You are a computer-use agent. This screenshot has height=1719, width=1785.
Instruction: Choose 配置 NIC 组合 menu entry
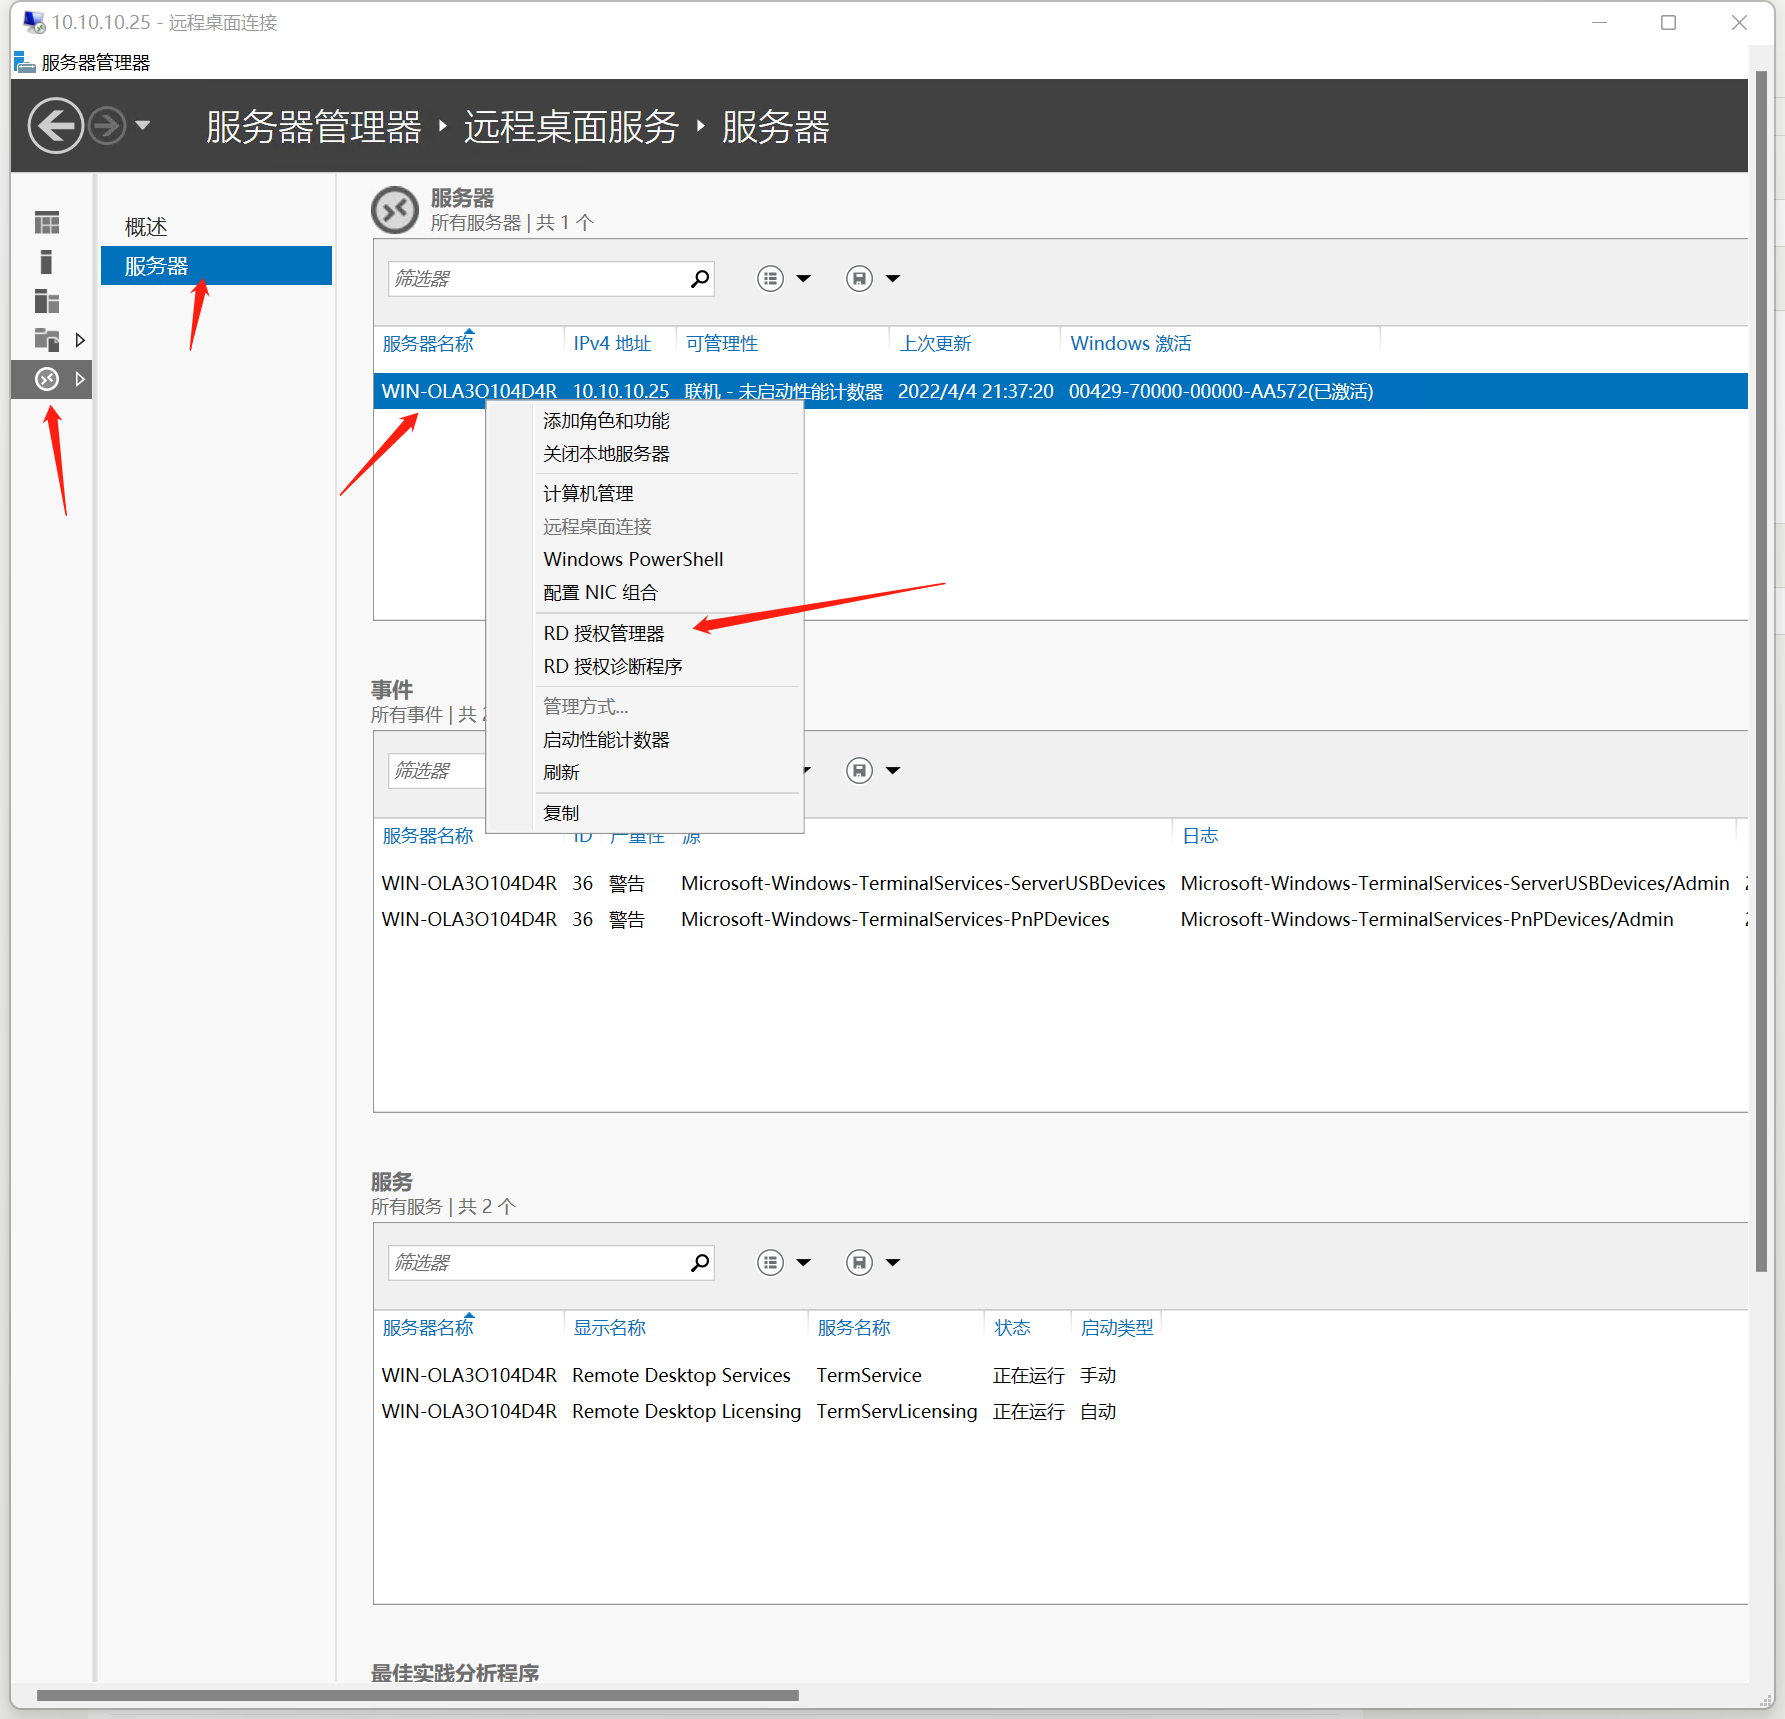pyautogui.click(x=600, y=593)
